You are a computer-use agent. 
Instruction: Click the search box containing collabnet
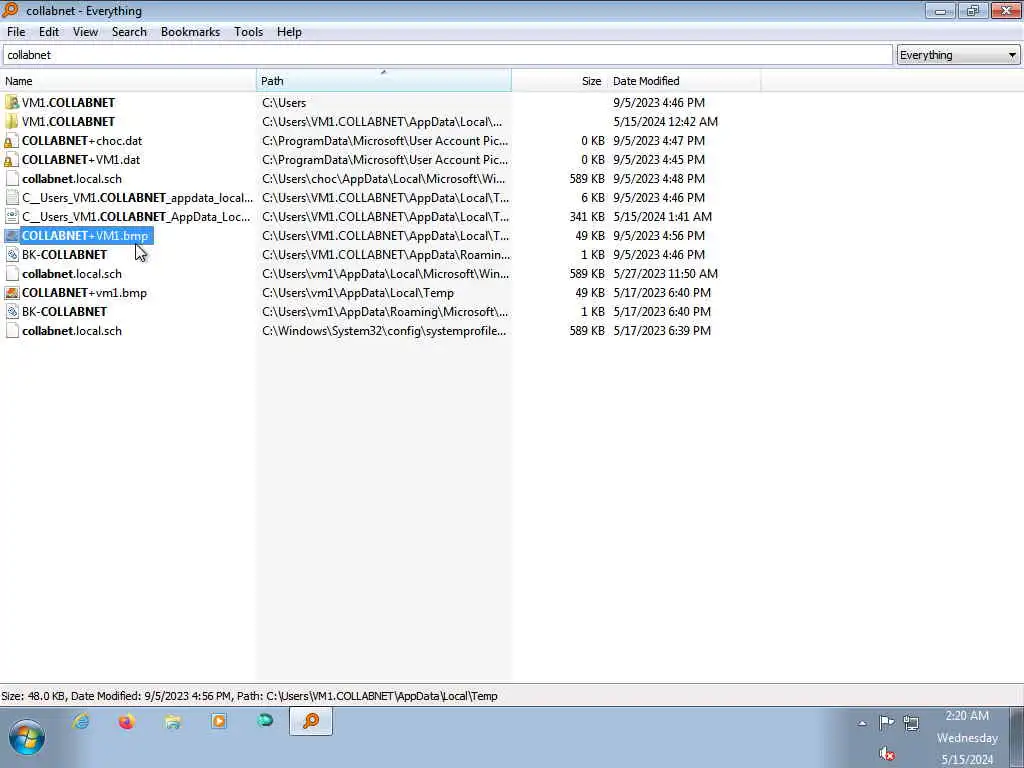click(x=447, y=55)
